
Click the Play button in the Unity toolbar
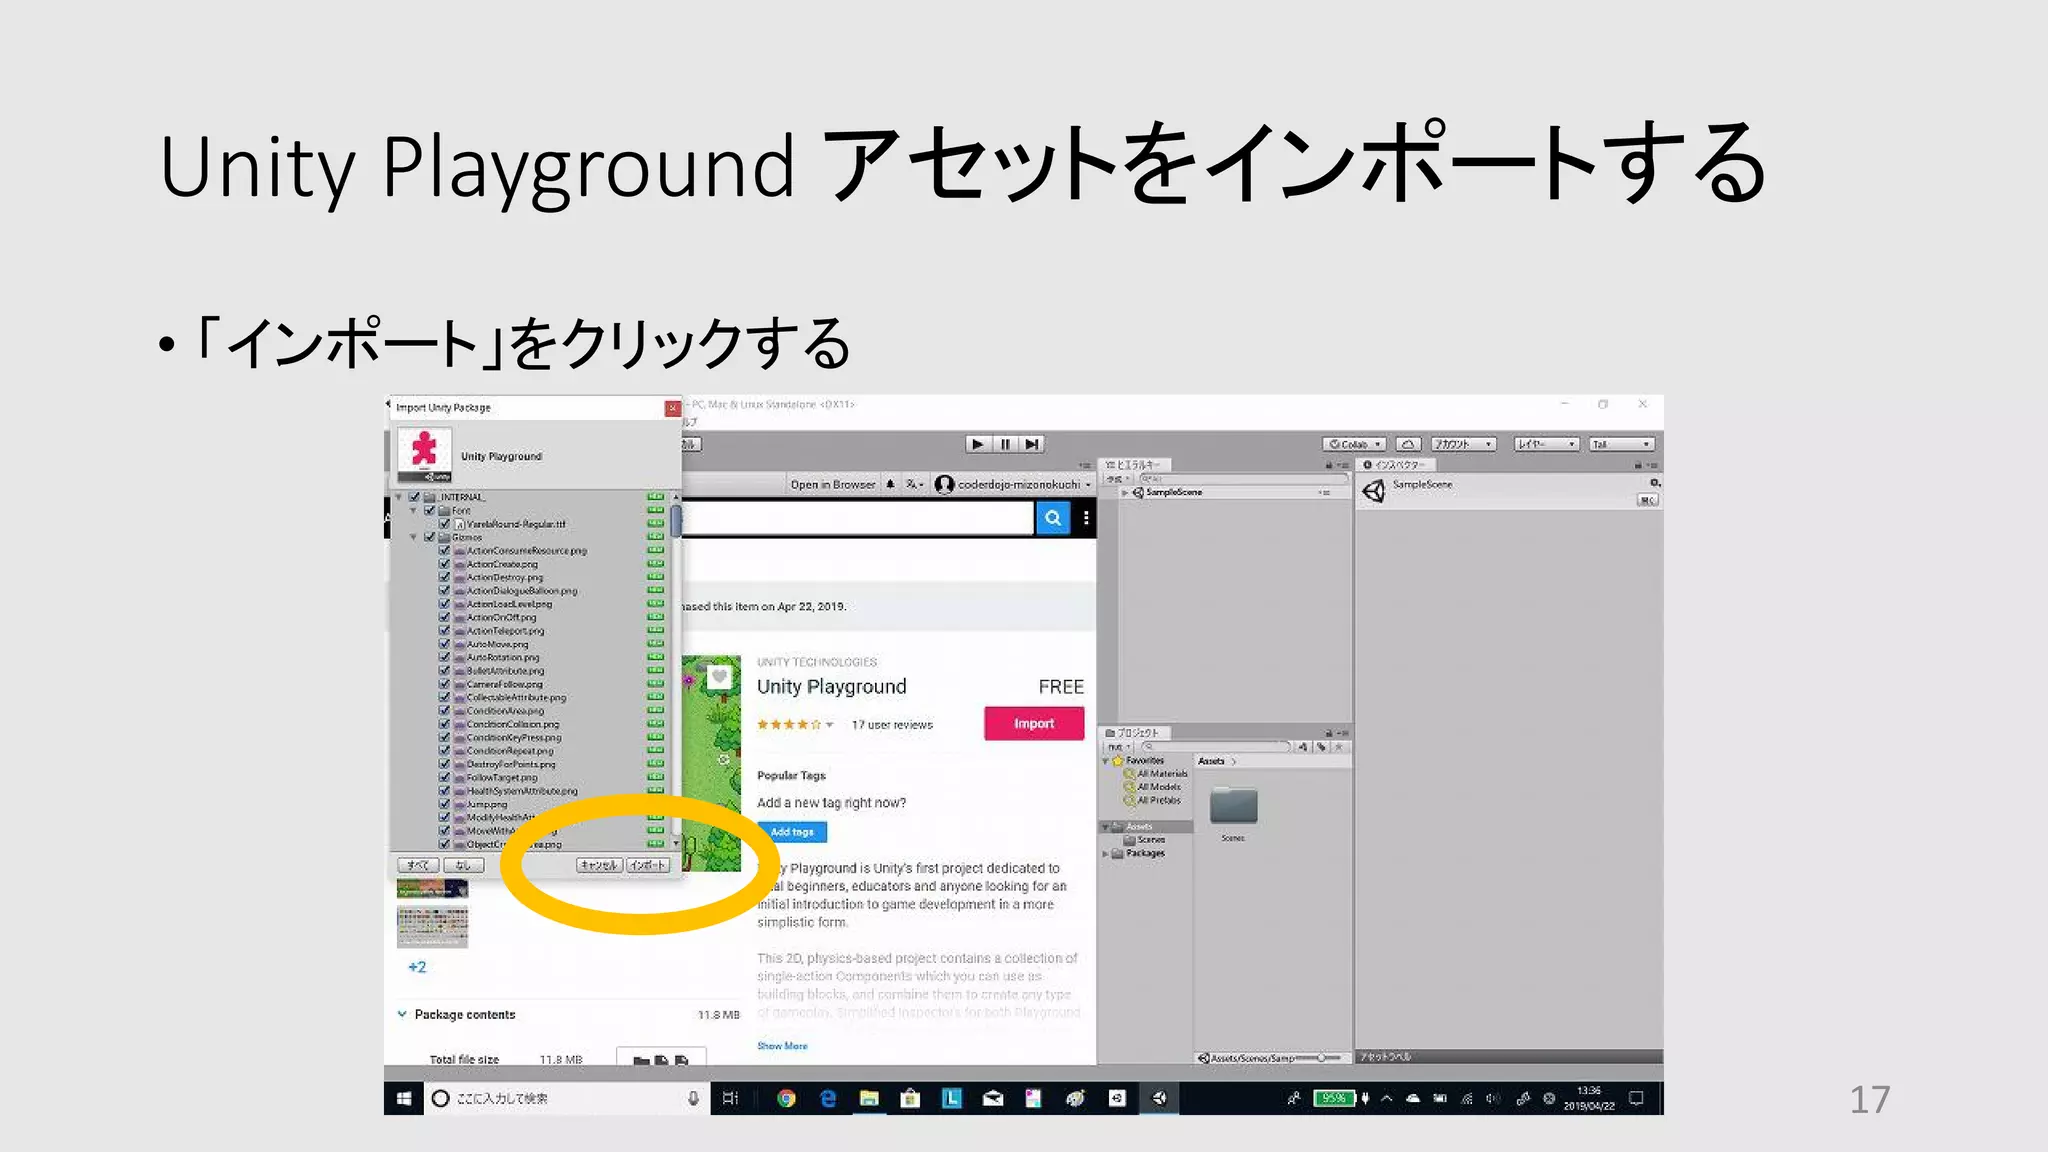click(x=978, y=444)
